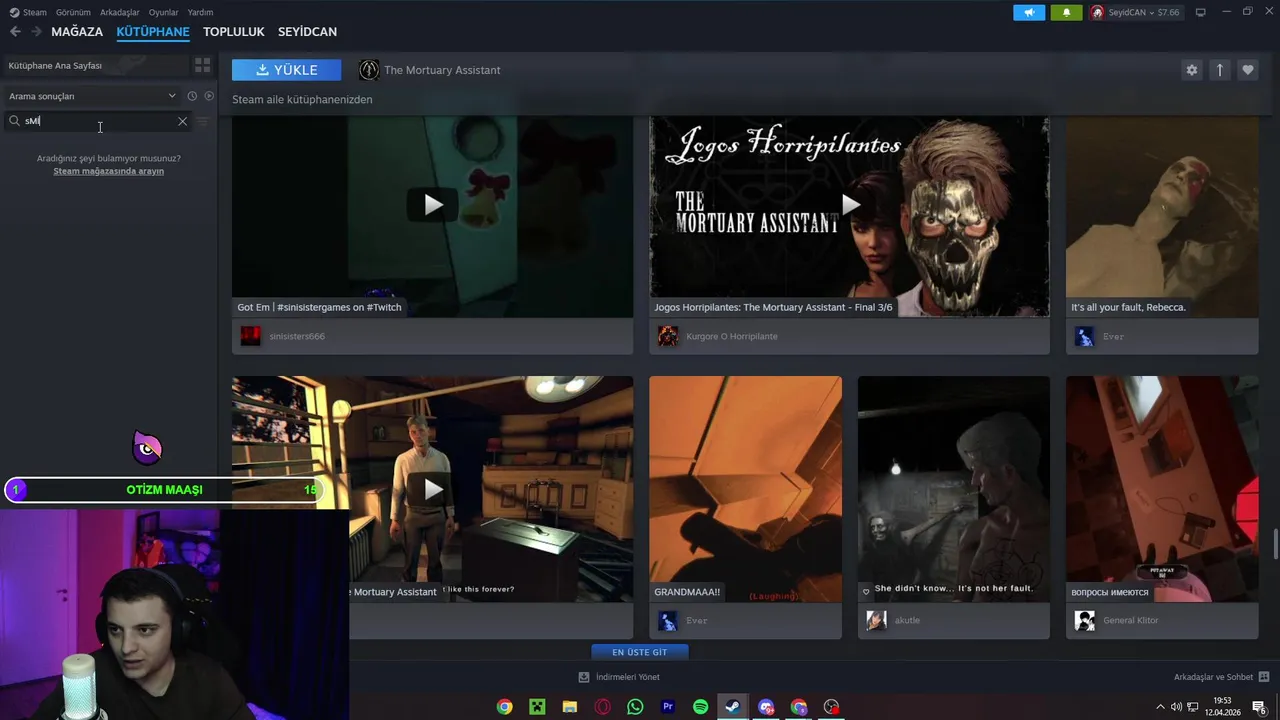Screen dimensions: 1280x720
Task: Open Minecraft from the taskbar
Action: (x=537, y=707)
